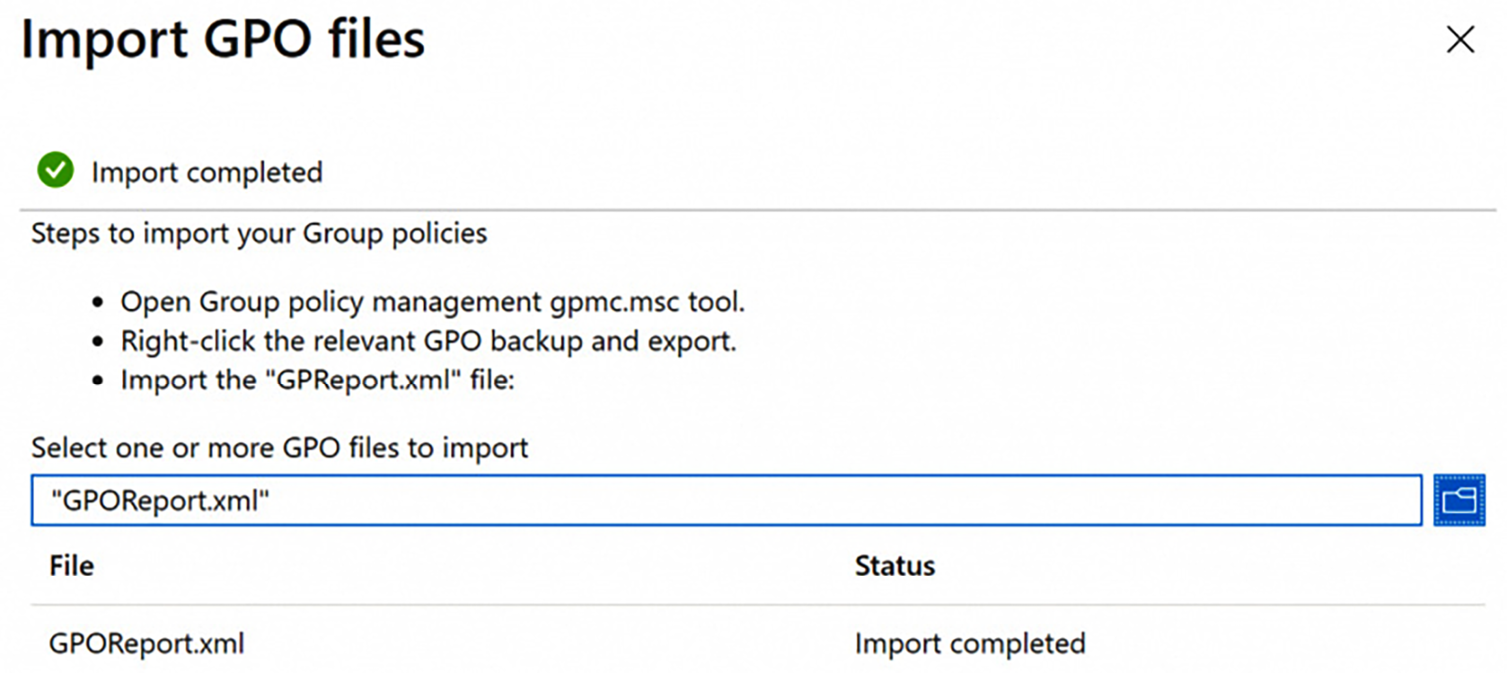The image size is (1507, 673).
Task: Click the Import completed status cell
Action: coord(969,643)
